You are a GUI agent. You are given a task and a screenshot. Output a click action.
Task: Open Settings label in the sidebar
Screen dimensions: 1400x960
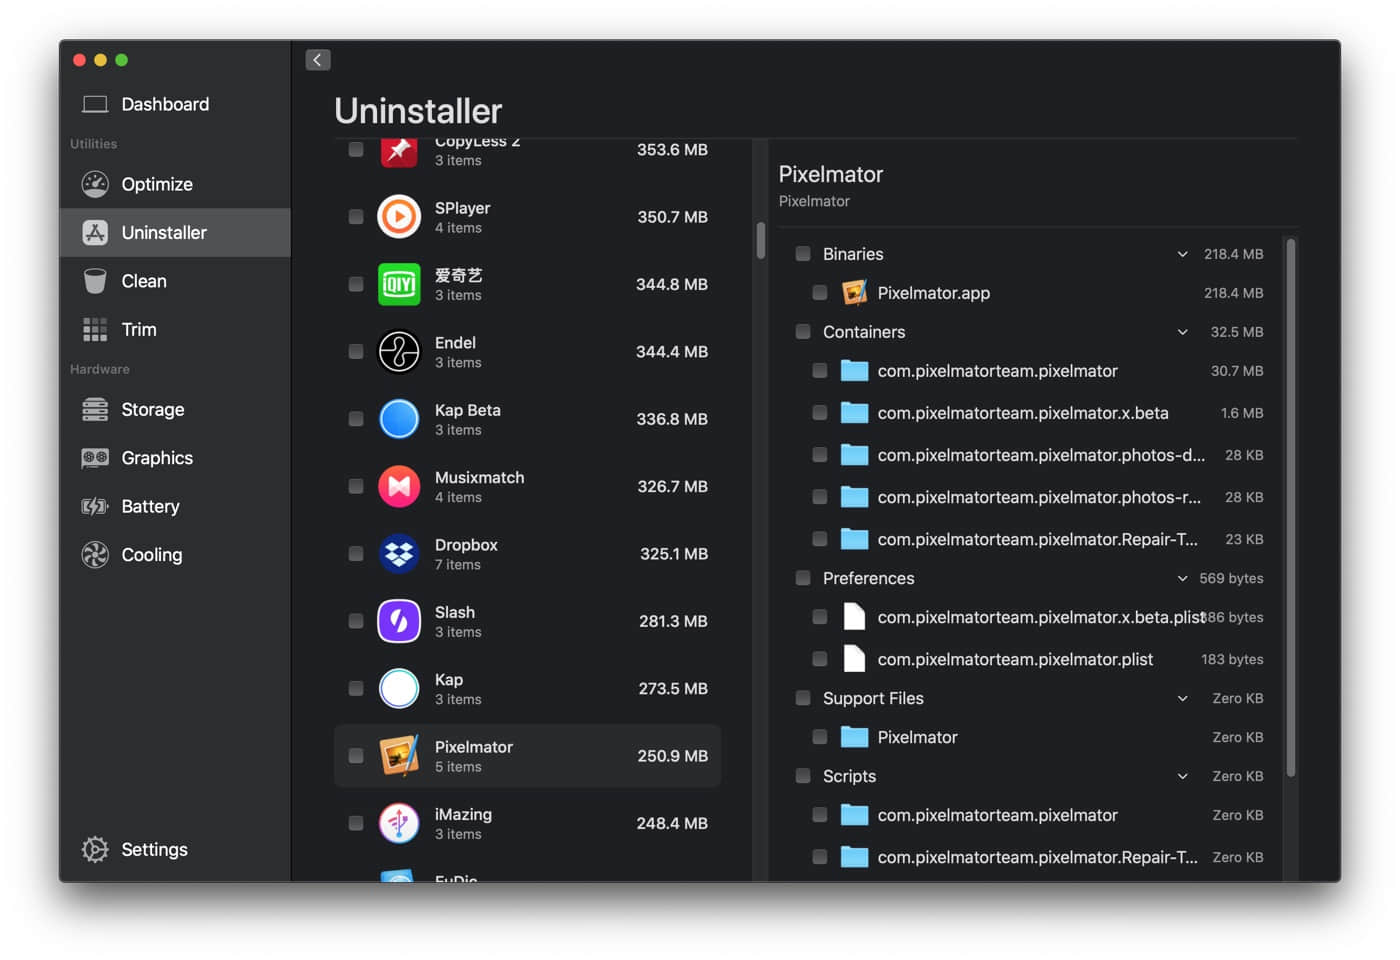point(154,849)
